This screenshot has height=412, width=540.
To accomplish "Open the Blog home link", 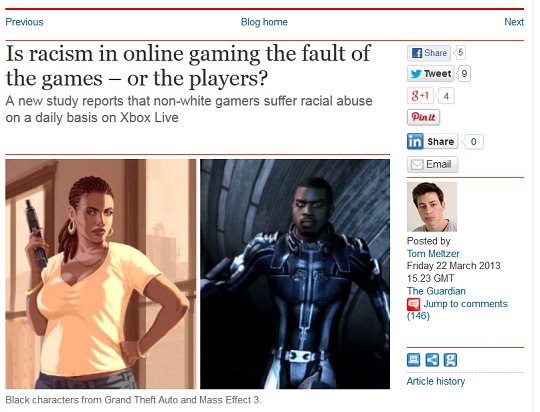I will coord(264,22).
